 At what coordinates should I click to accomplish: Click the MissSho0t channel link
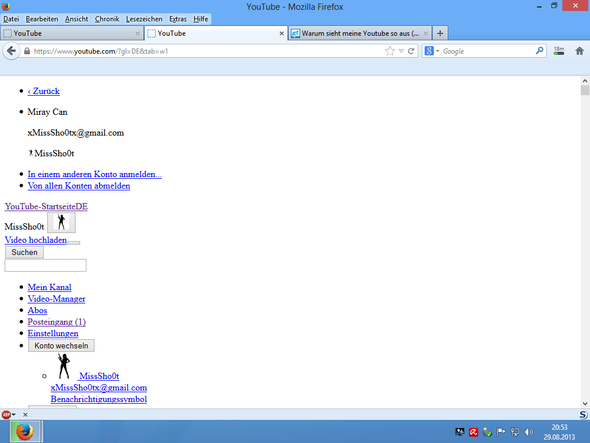99,376
